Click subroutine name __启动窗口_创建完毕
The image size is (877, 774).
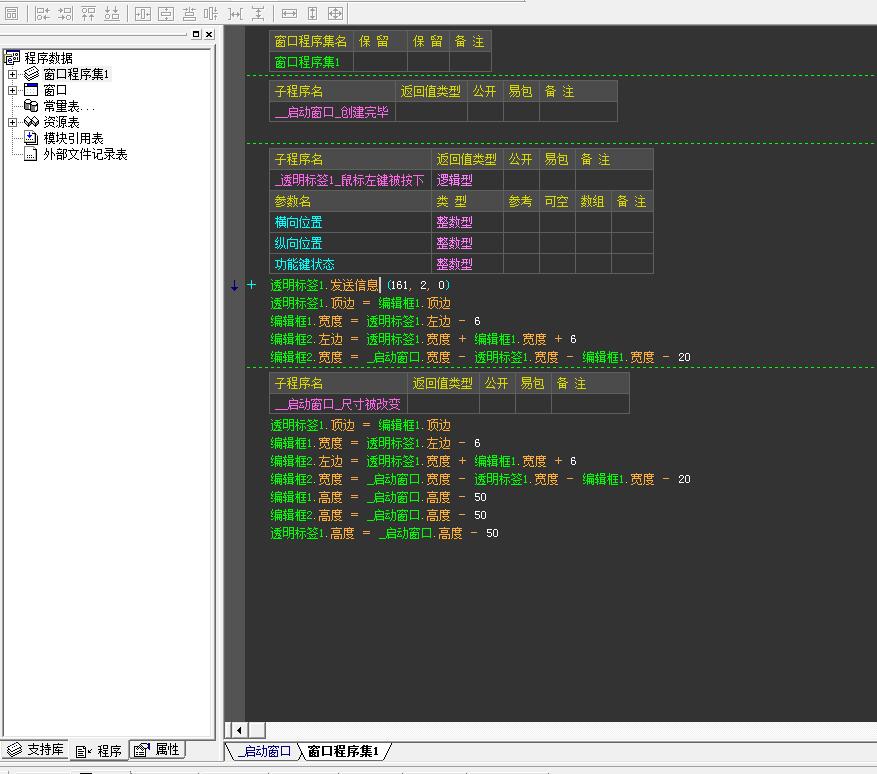332,112
